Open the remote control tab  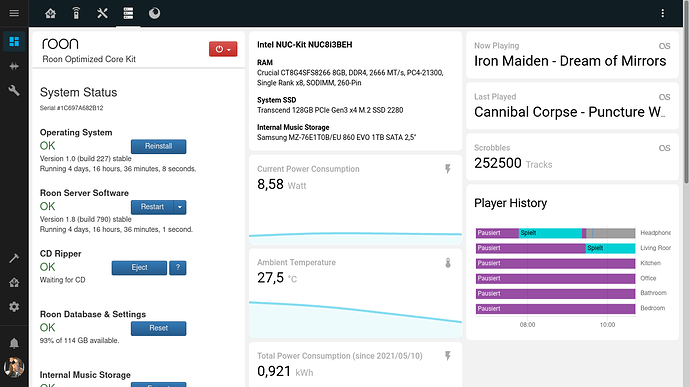click(x=76, y=13)
